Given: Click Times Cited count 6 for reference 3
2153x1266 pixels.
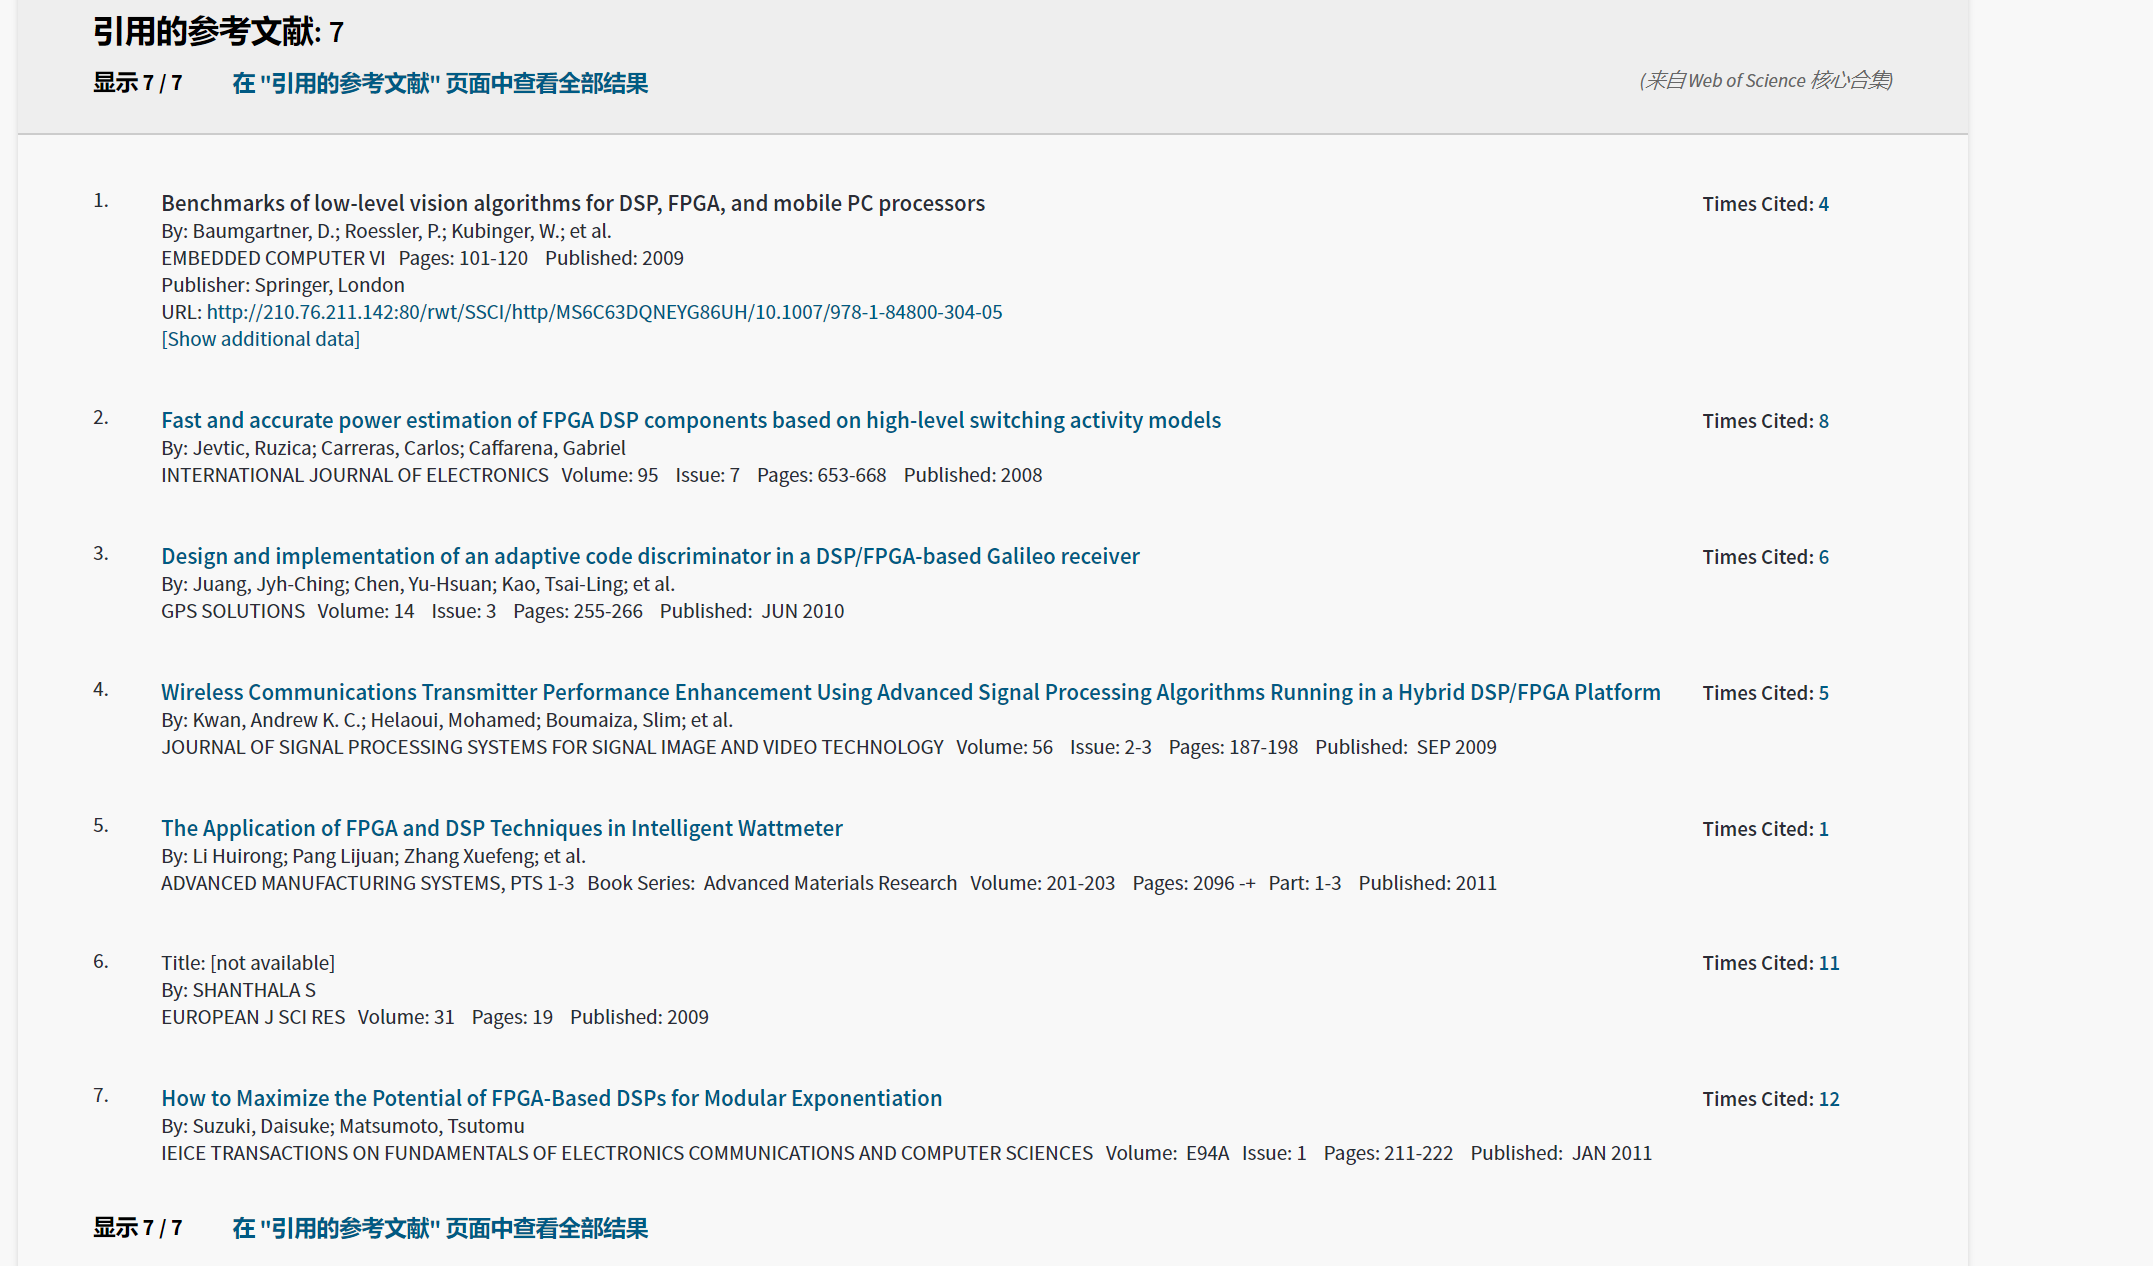Looking at the screenshot, I should (x=1823, y=557).
